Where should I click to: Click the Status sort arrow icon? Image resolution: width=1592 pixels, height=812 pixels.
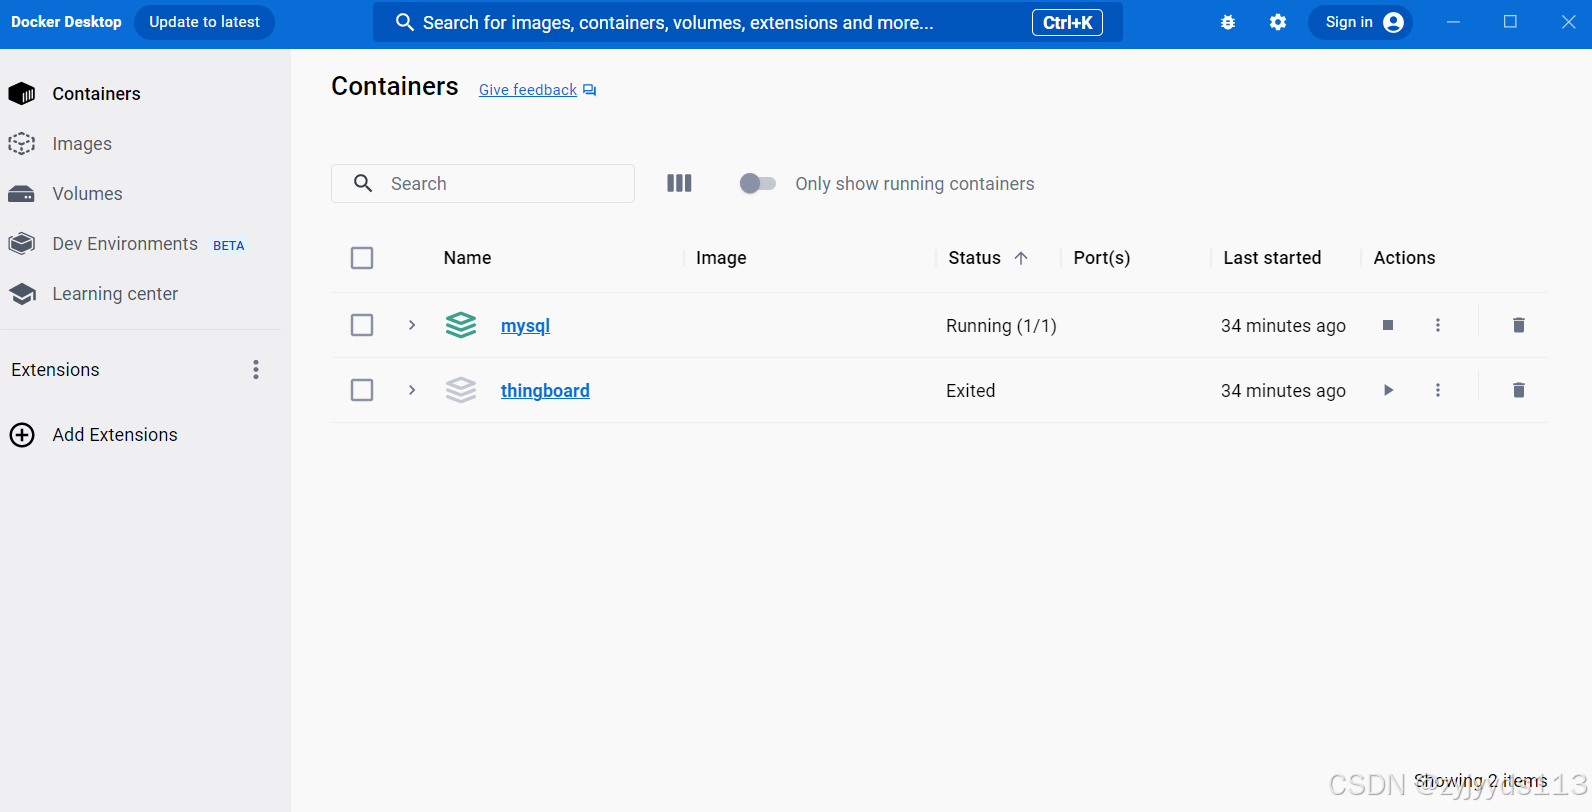tap(1021, 258)
